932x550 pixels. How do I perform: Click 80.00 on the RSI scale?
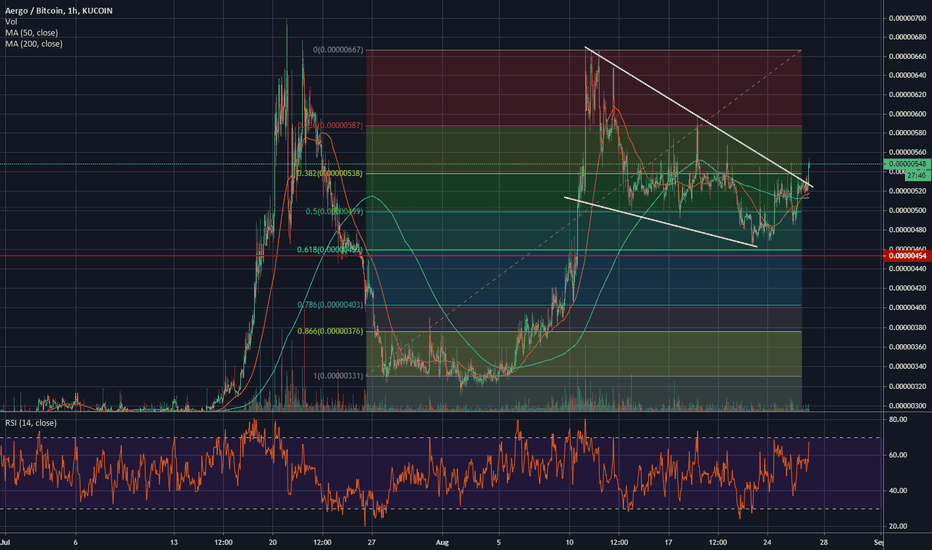click(898, 419)
